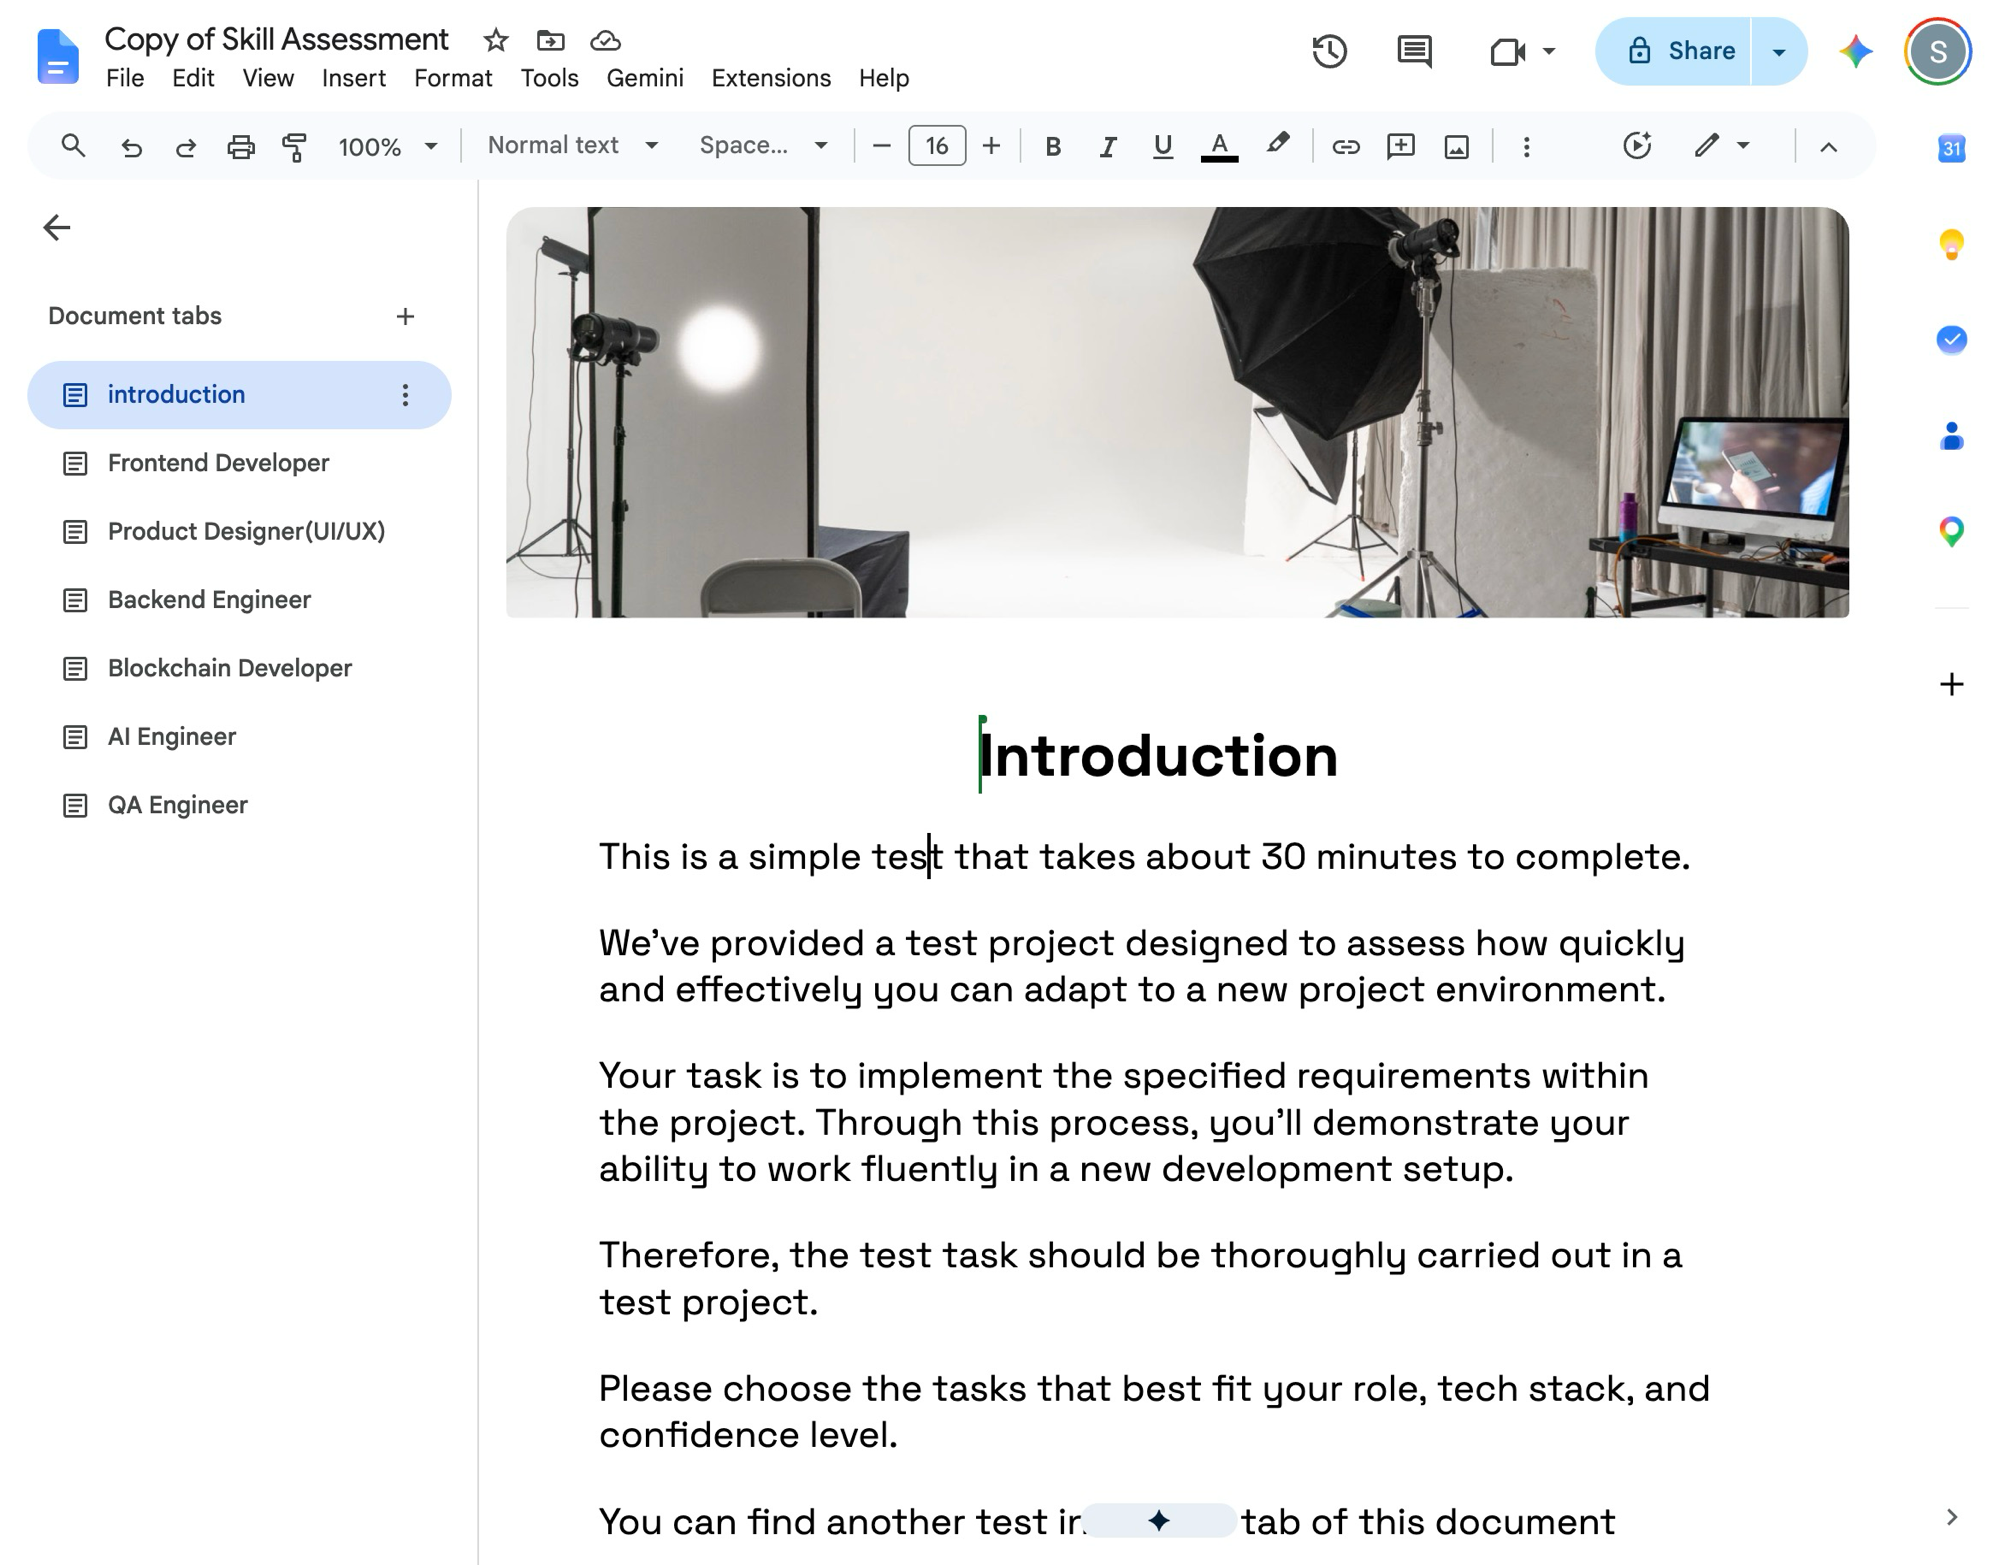Move document using the folder icon
The width and height of the screenshot is (2000, 1565).
coord(550,40)
